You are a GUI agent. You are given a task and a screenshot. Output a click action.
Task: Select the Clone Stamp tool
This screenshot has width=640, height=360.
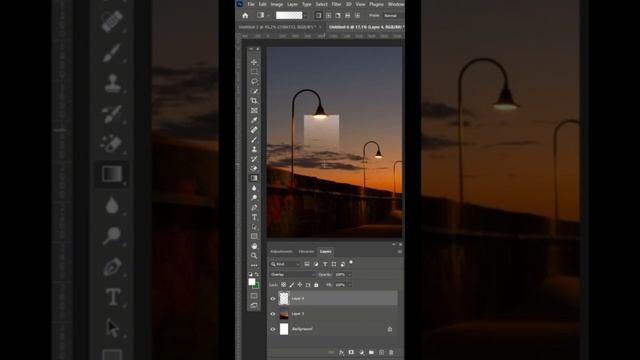click(x=254, y=149)
